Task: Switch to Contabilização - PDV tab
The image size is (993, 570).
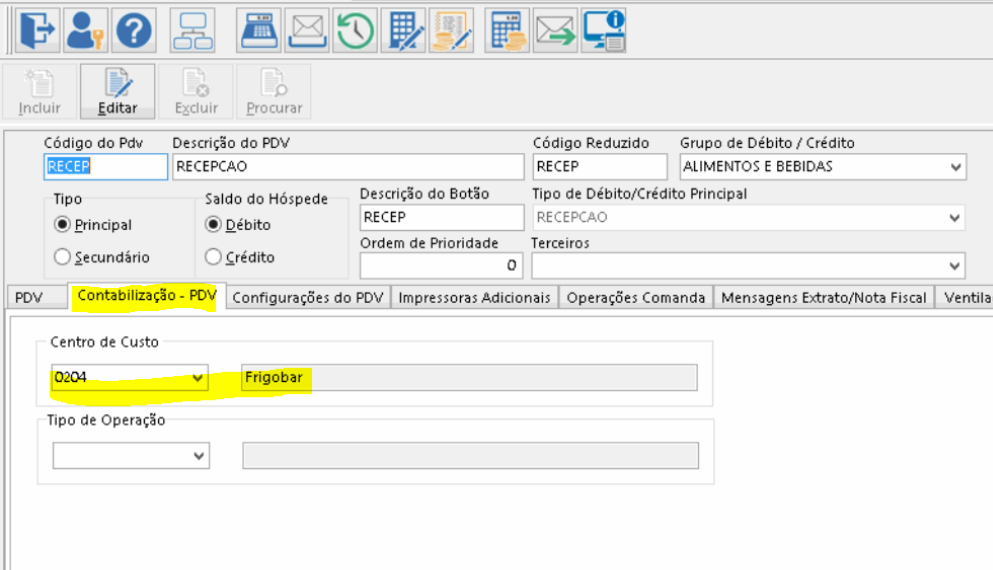Action: coord(147,295)
